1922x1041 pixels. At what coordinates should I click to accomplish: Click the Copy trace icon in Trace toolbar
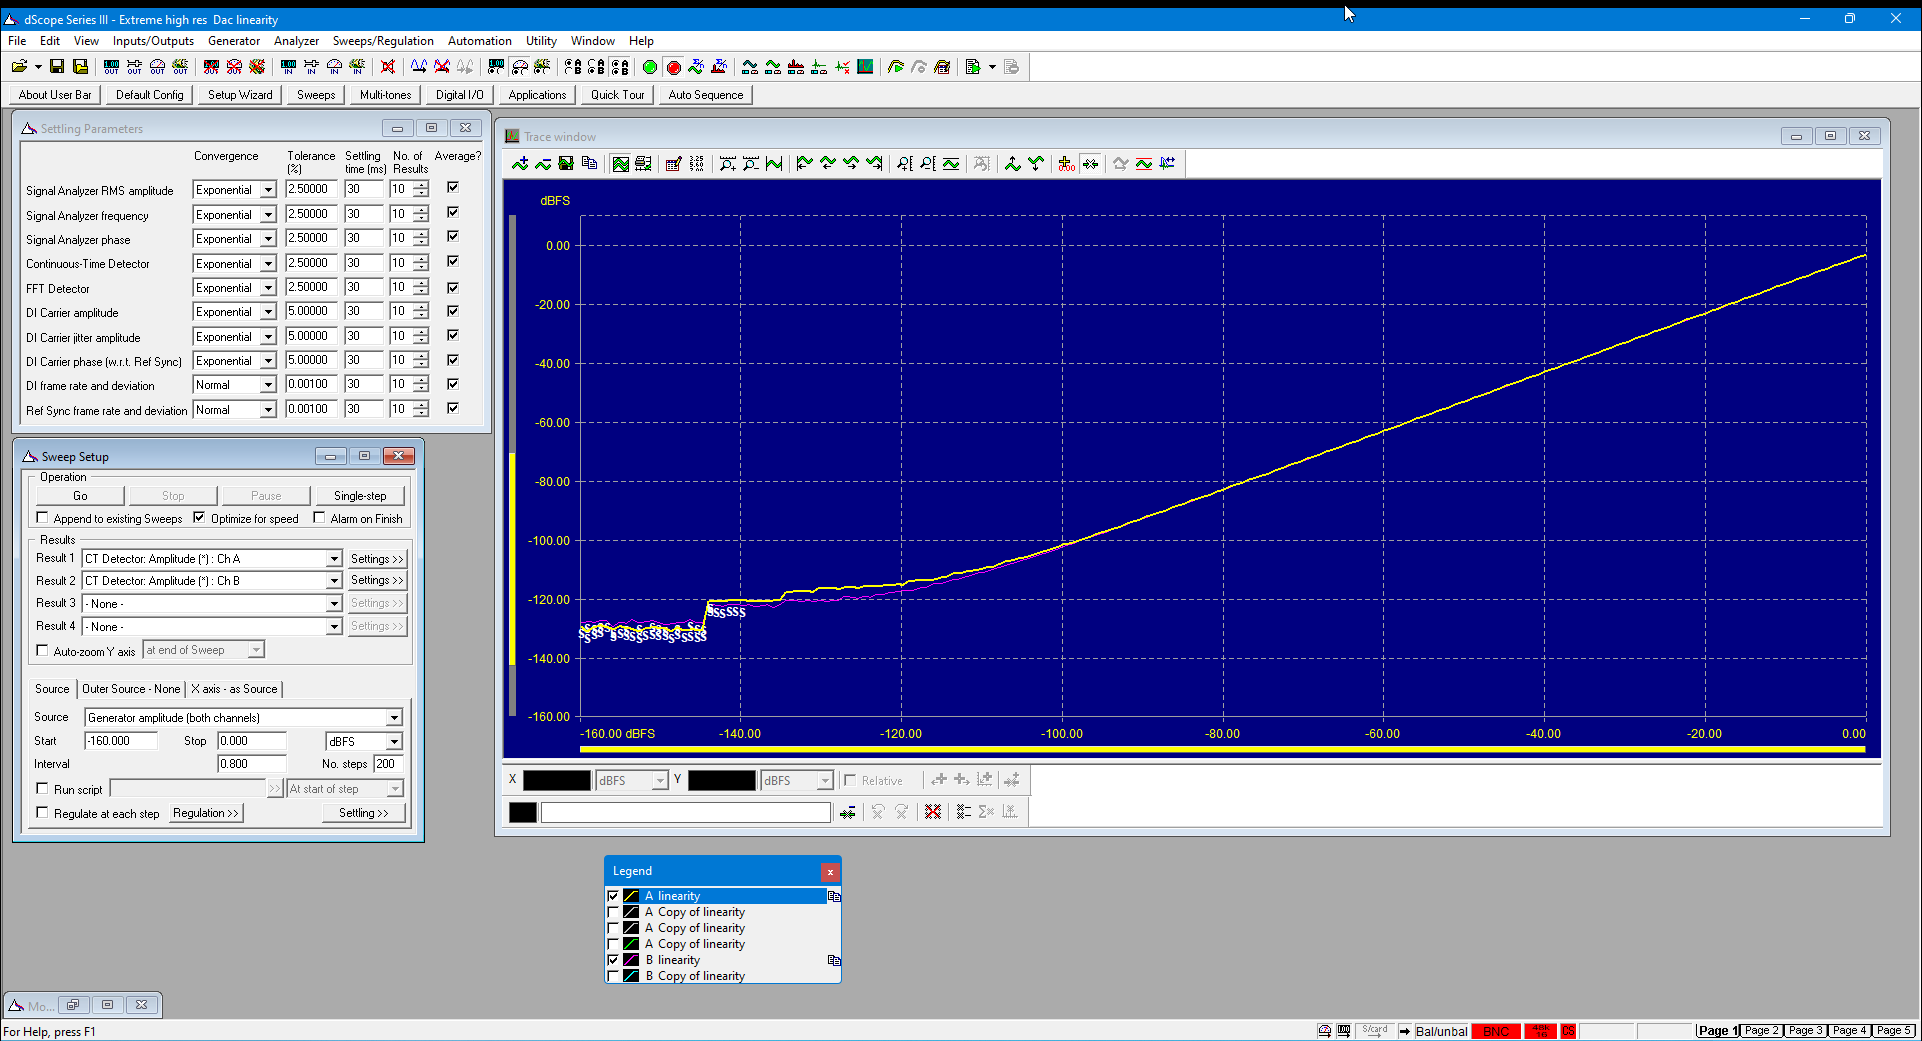click(589, 164)
